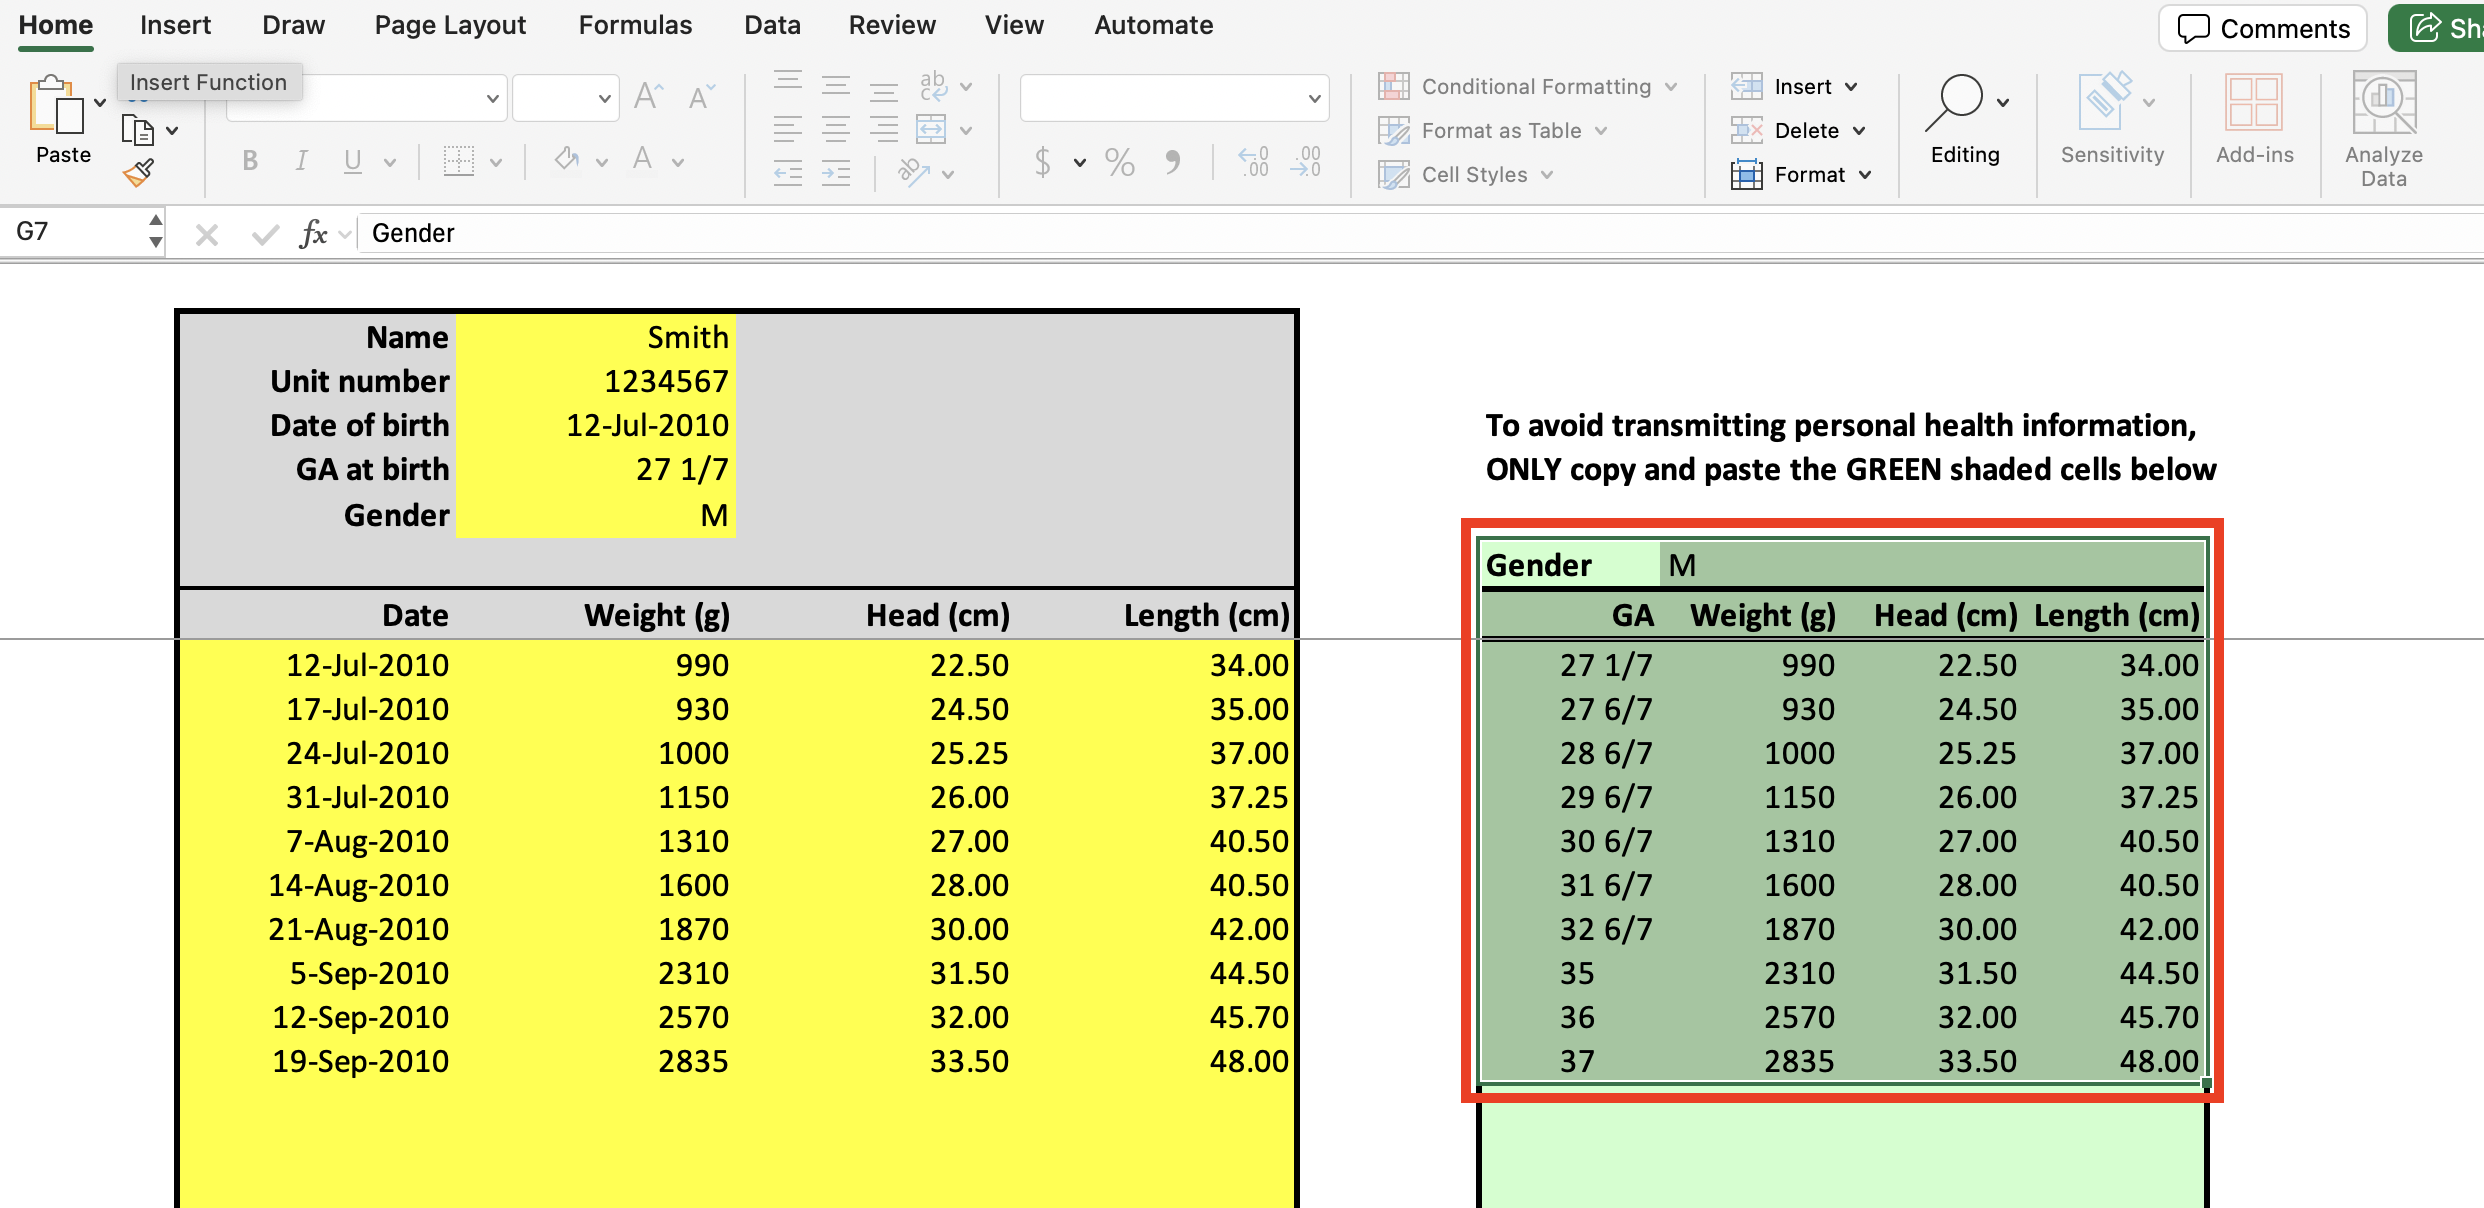Toggle italic formatting
The image size is (2484, 1208).
click(x=301, y=161)
